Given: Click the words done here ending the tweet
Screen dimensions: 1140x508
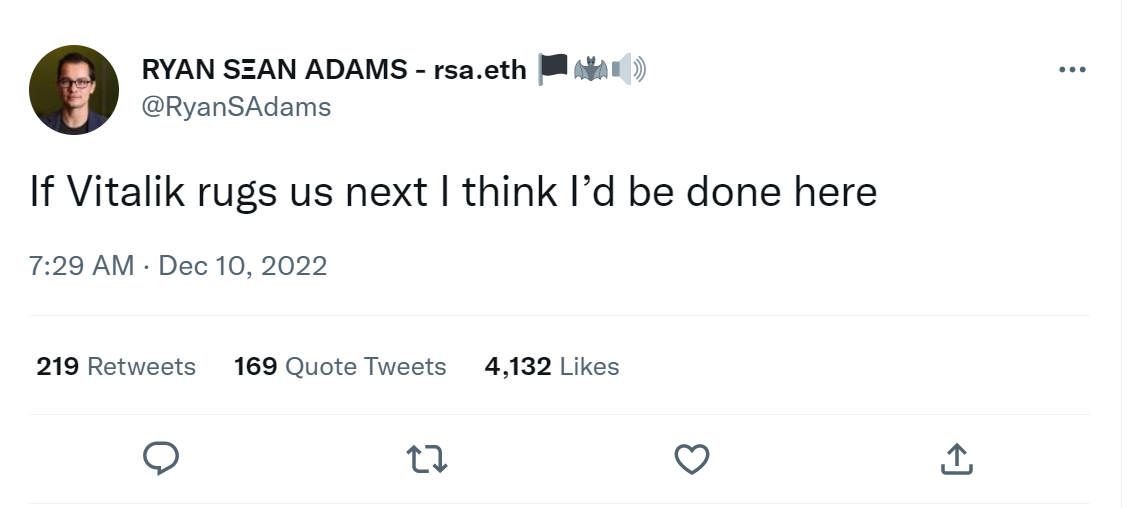Looking at the screenshot, I should coord(782,192).
